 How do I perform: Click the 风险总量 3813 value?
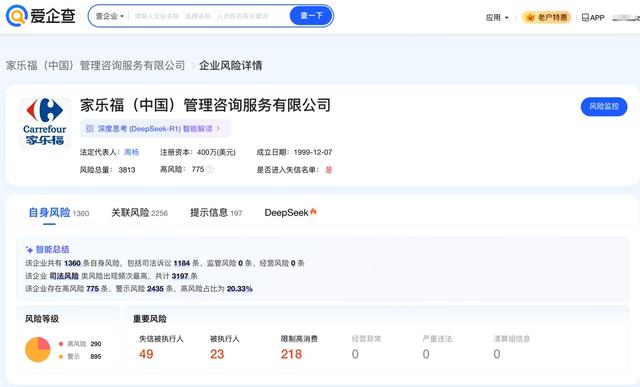click(x=127, y=170)
